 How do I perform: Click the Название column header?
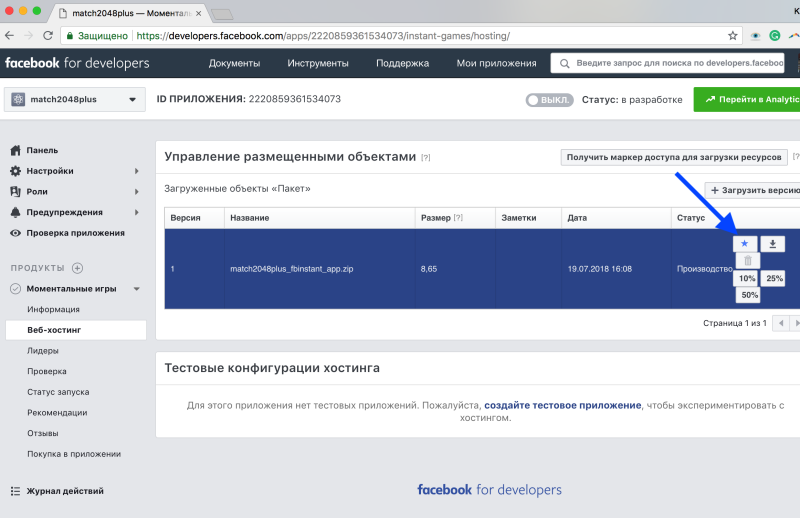tap(319, 218)
